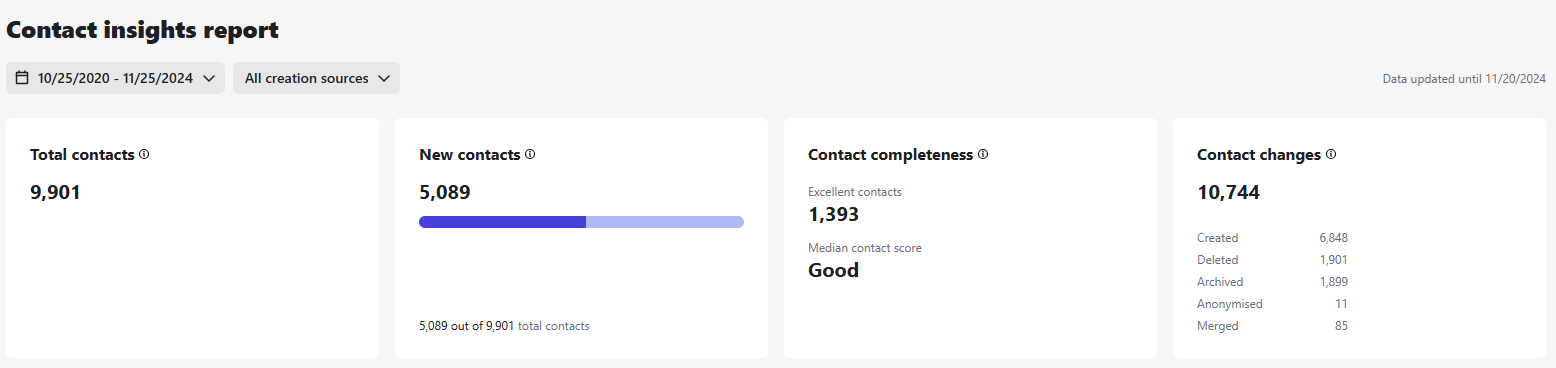The width and height of the screenshot is (1556, 368).
Task: Click the Median contact score Good value
Action: (833, 270)
